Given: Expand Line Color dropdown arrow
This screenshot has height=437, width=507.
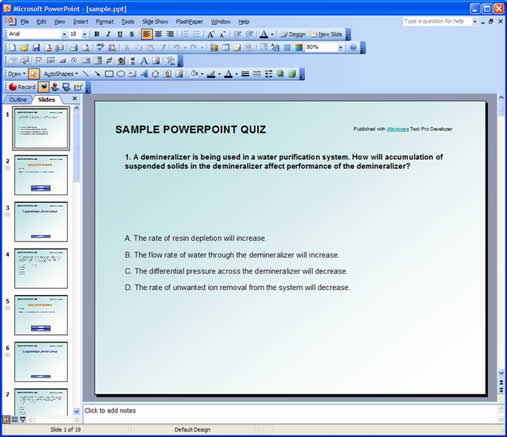Looking at the screenshot, I should point(219,74).
